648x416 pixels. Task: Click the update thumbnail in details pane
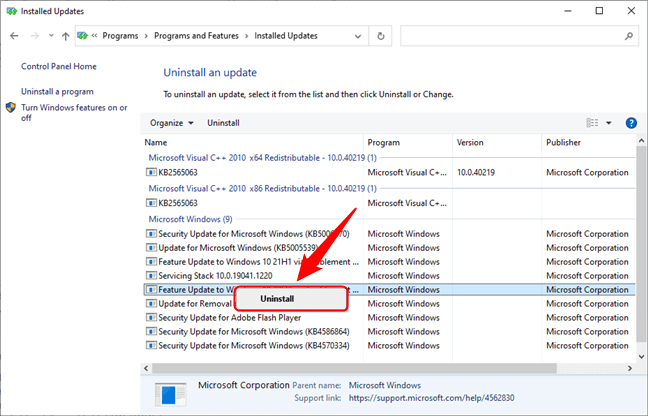tap(170, 395)
